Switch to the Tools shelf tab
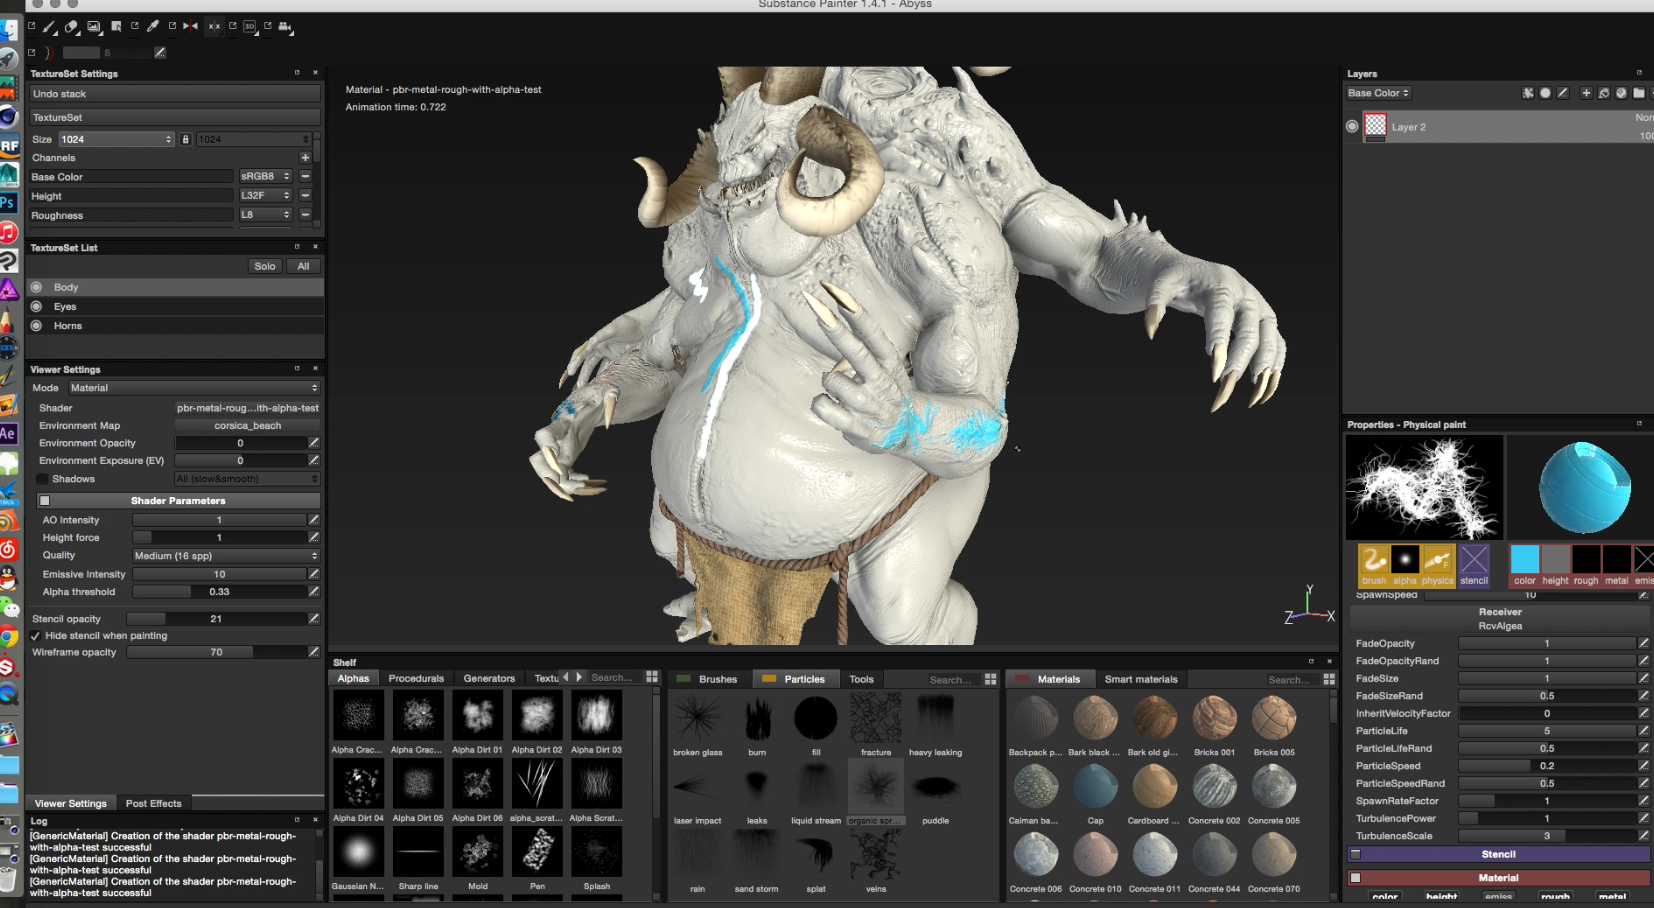 pos(861,679)
